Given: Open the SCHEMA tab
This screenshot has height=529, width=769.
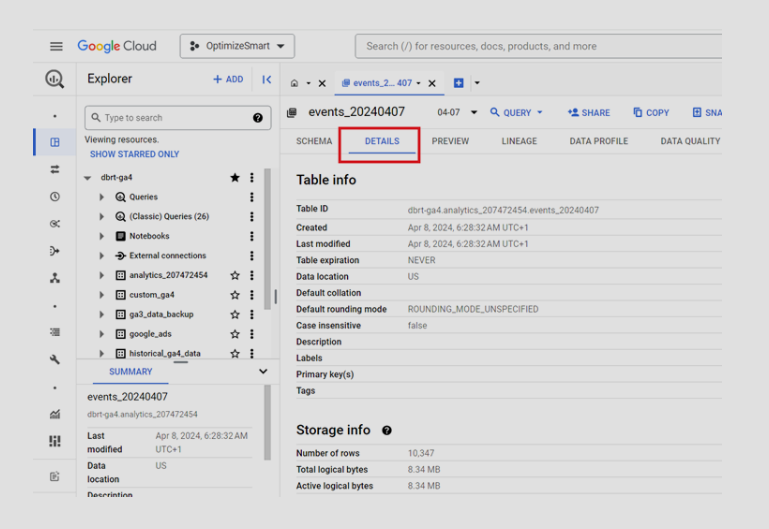Looking at the screenshot, I should 314,141.
